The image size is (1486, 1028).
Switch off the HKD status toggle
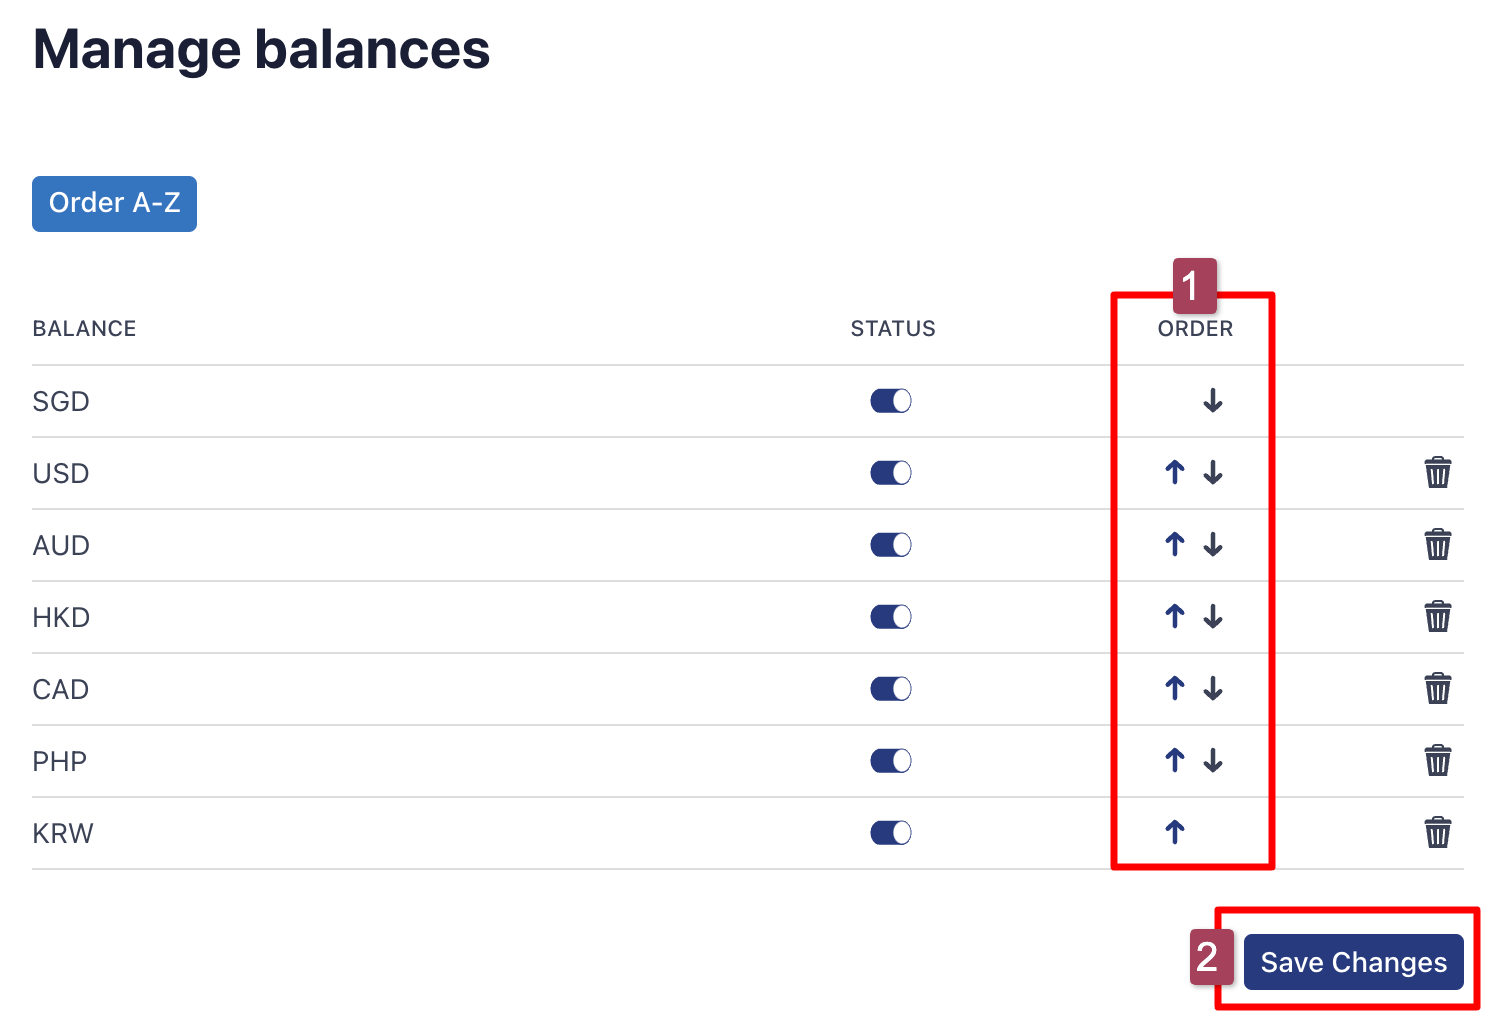[891, 617]
